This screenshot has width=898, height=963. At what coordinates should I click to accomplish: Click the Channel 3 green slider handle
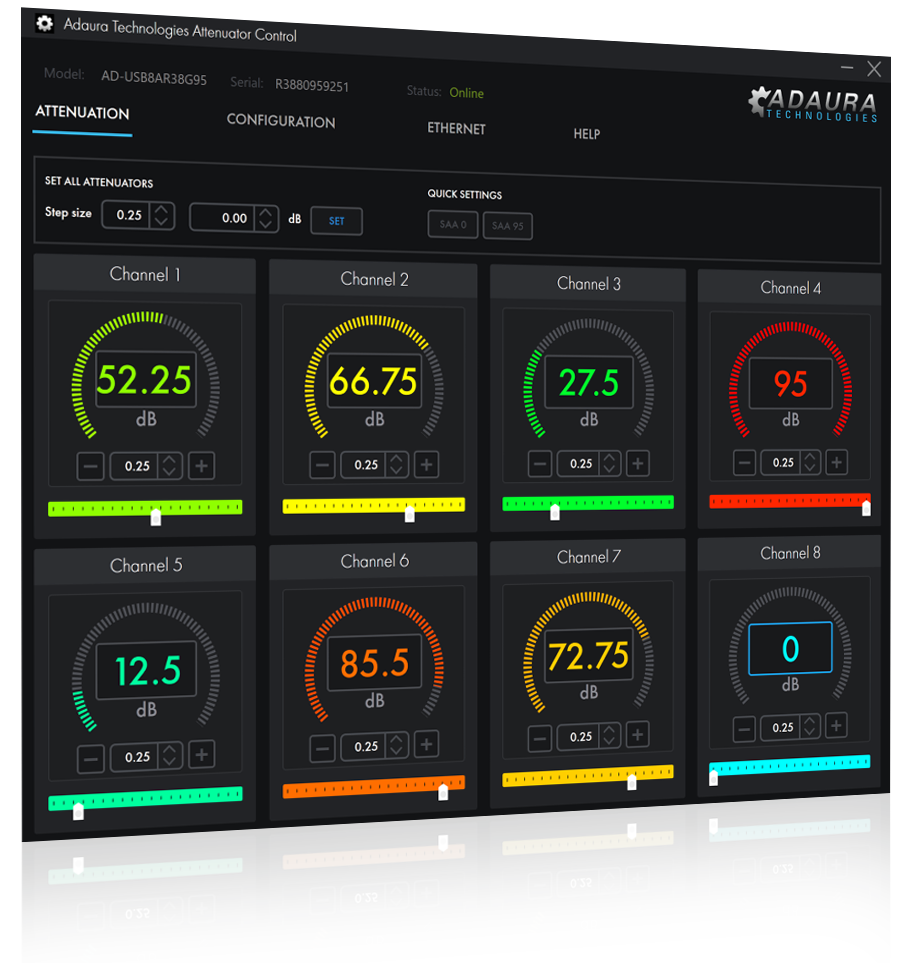(555, 512)
